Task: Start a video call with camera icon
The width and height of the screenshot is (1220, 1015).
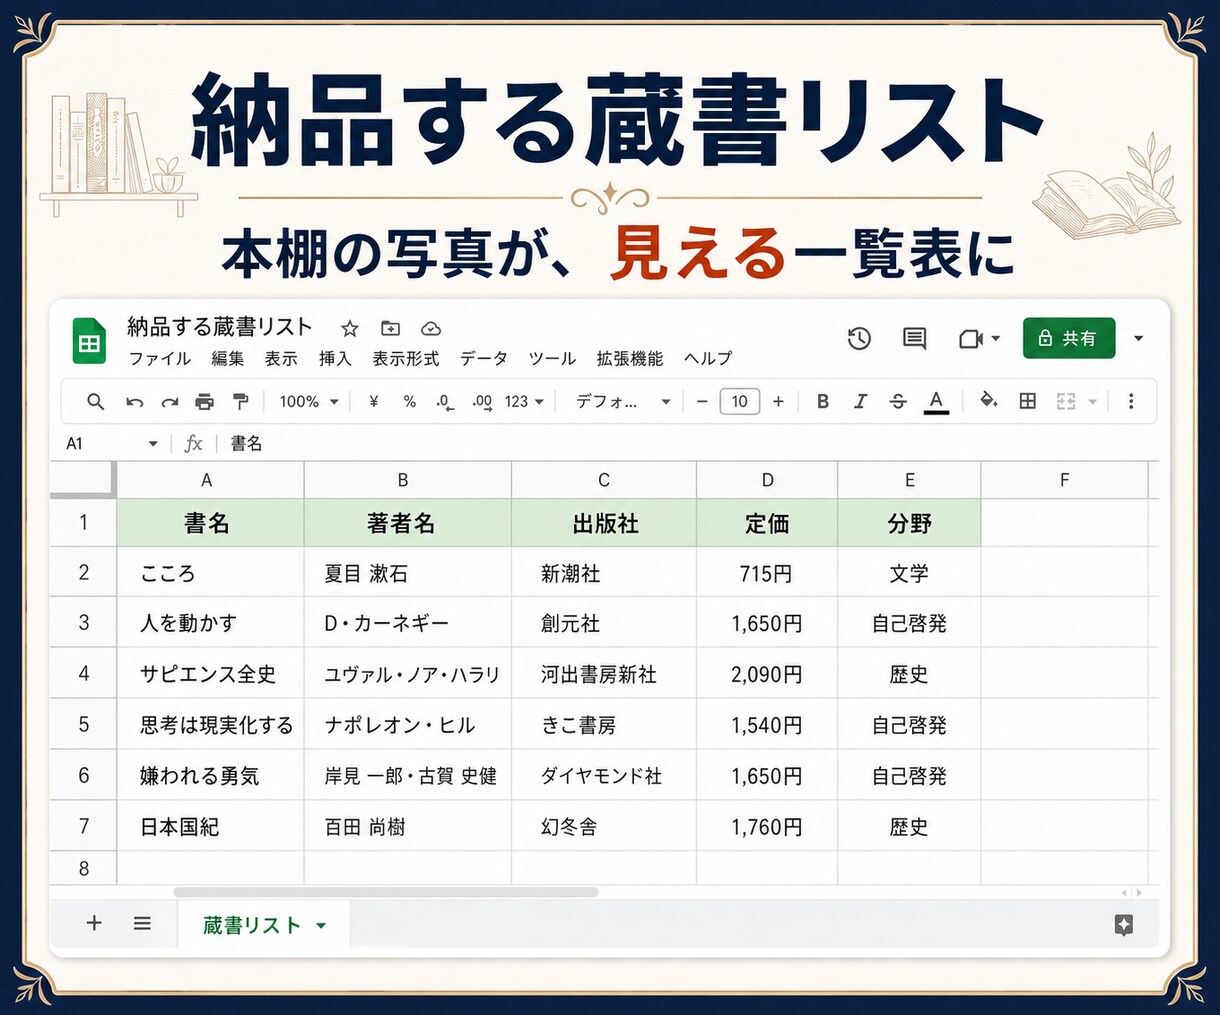Action: pyautogui.click(x=970, y=339)
